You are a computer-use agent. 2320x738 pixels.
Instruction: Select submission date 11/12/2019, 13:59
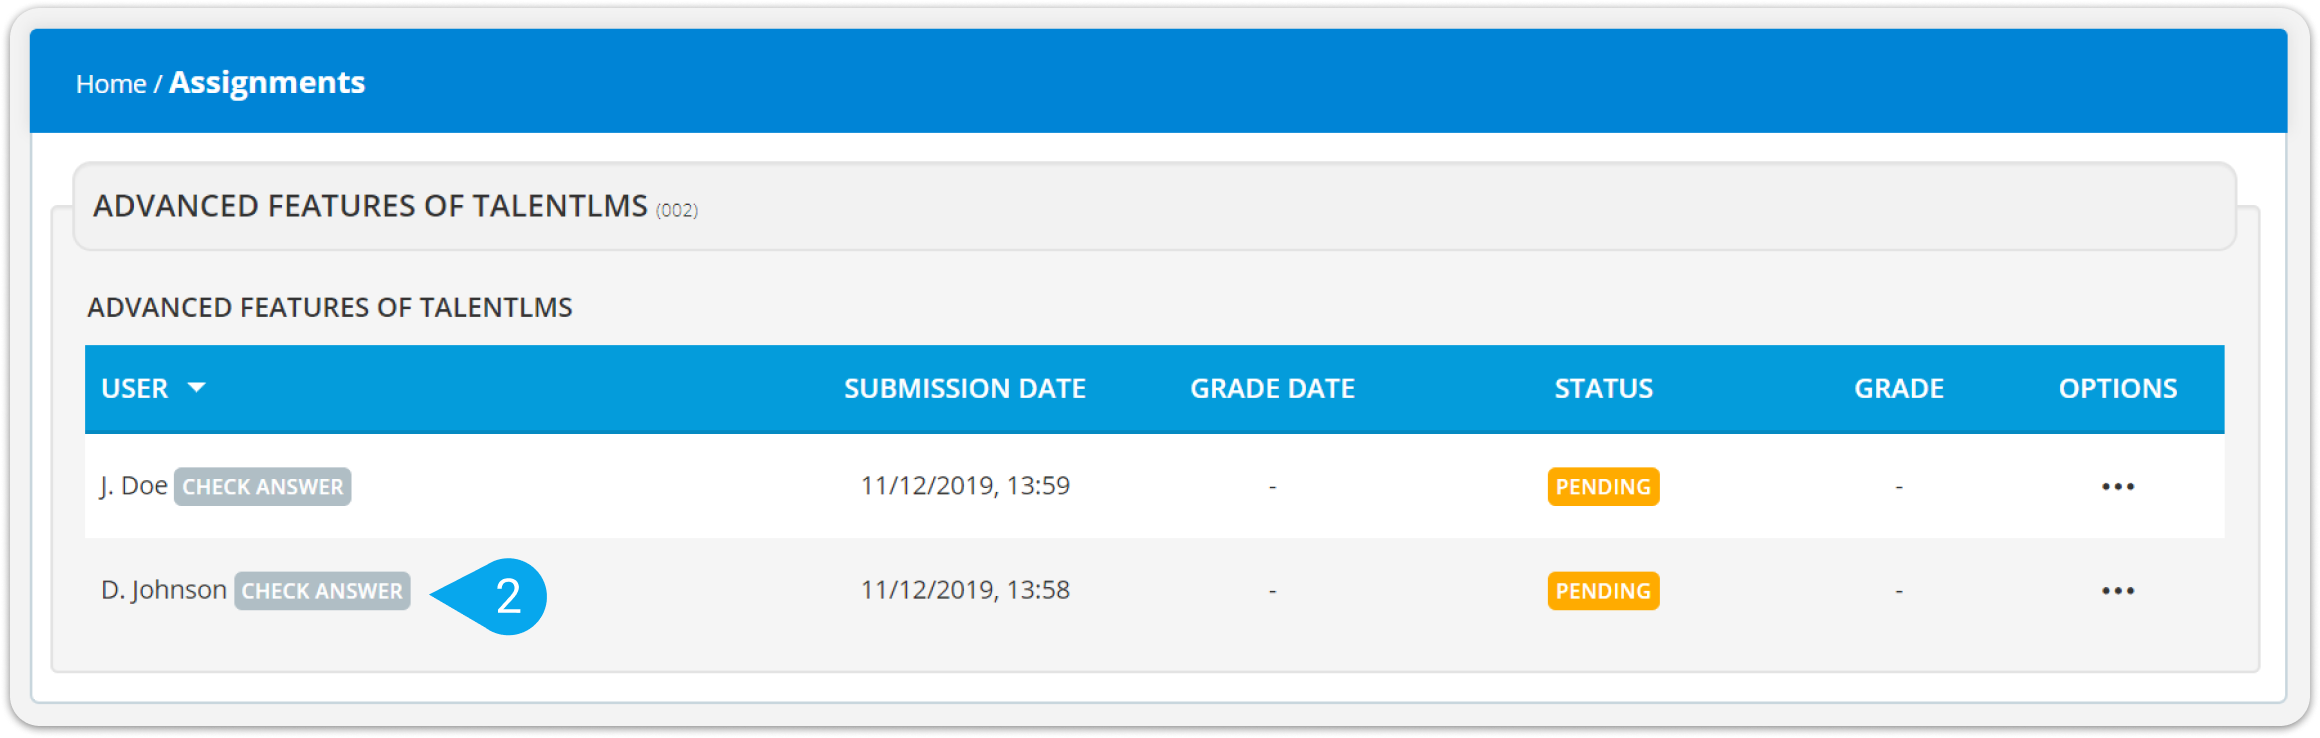tap(965, 486)
